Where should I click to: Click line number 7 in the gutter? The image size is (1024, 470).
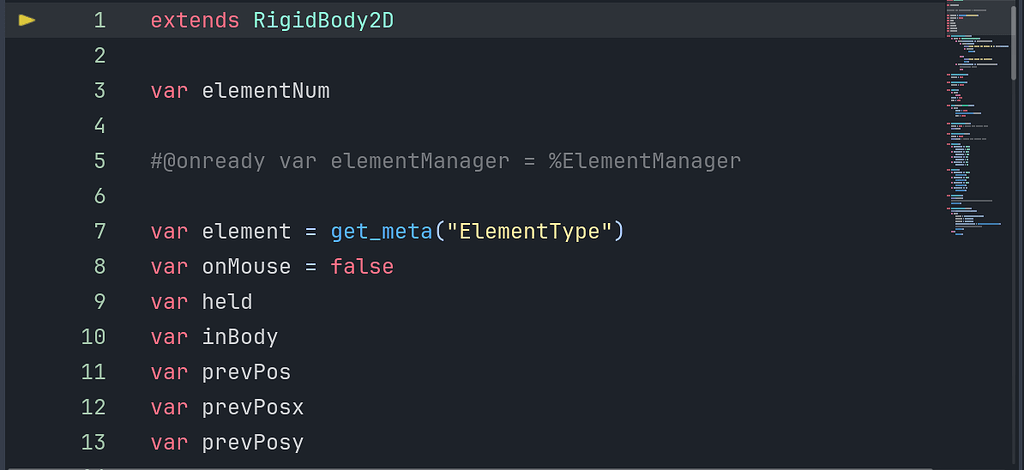coord(99,231)
